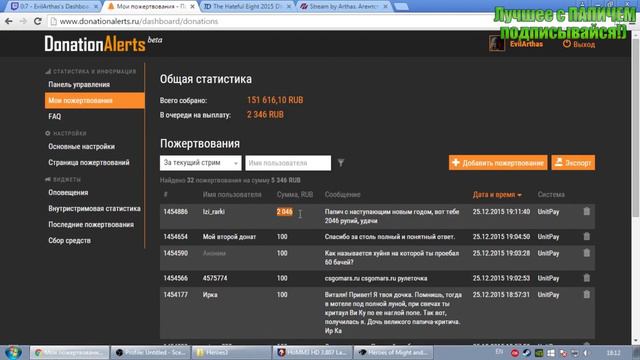The image size is (640, 360).
Task: Reload the page with refresh icon
Action: pos(38,21)
